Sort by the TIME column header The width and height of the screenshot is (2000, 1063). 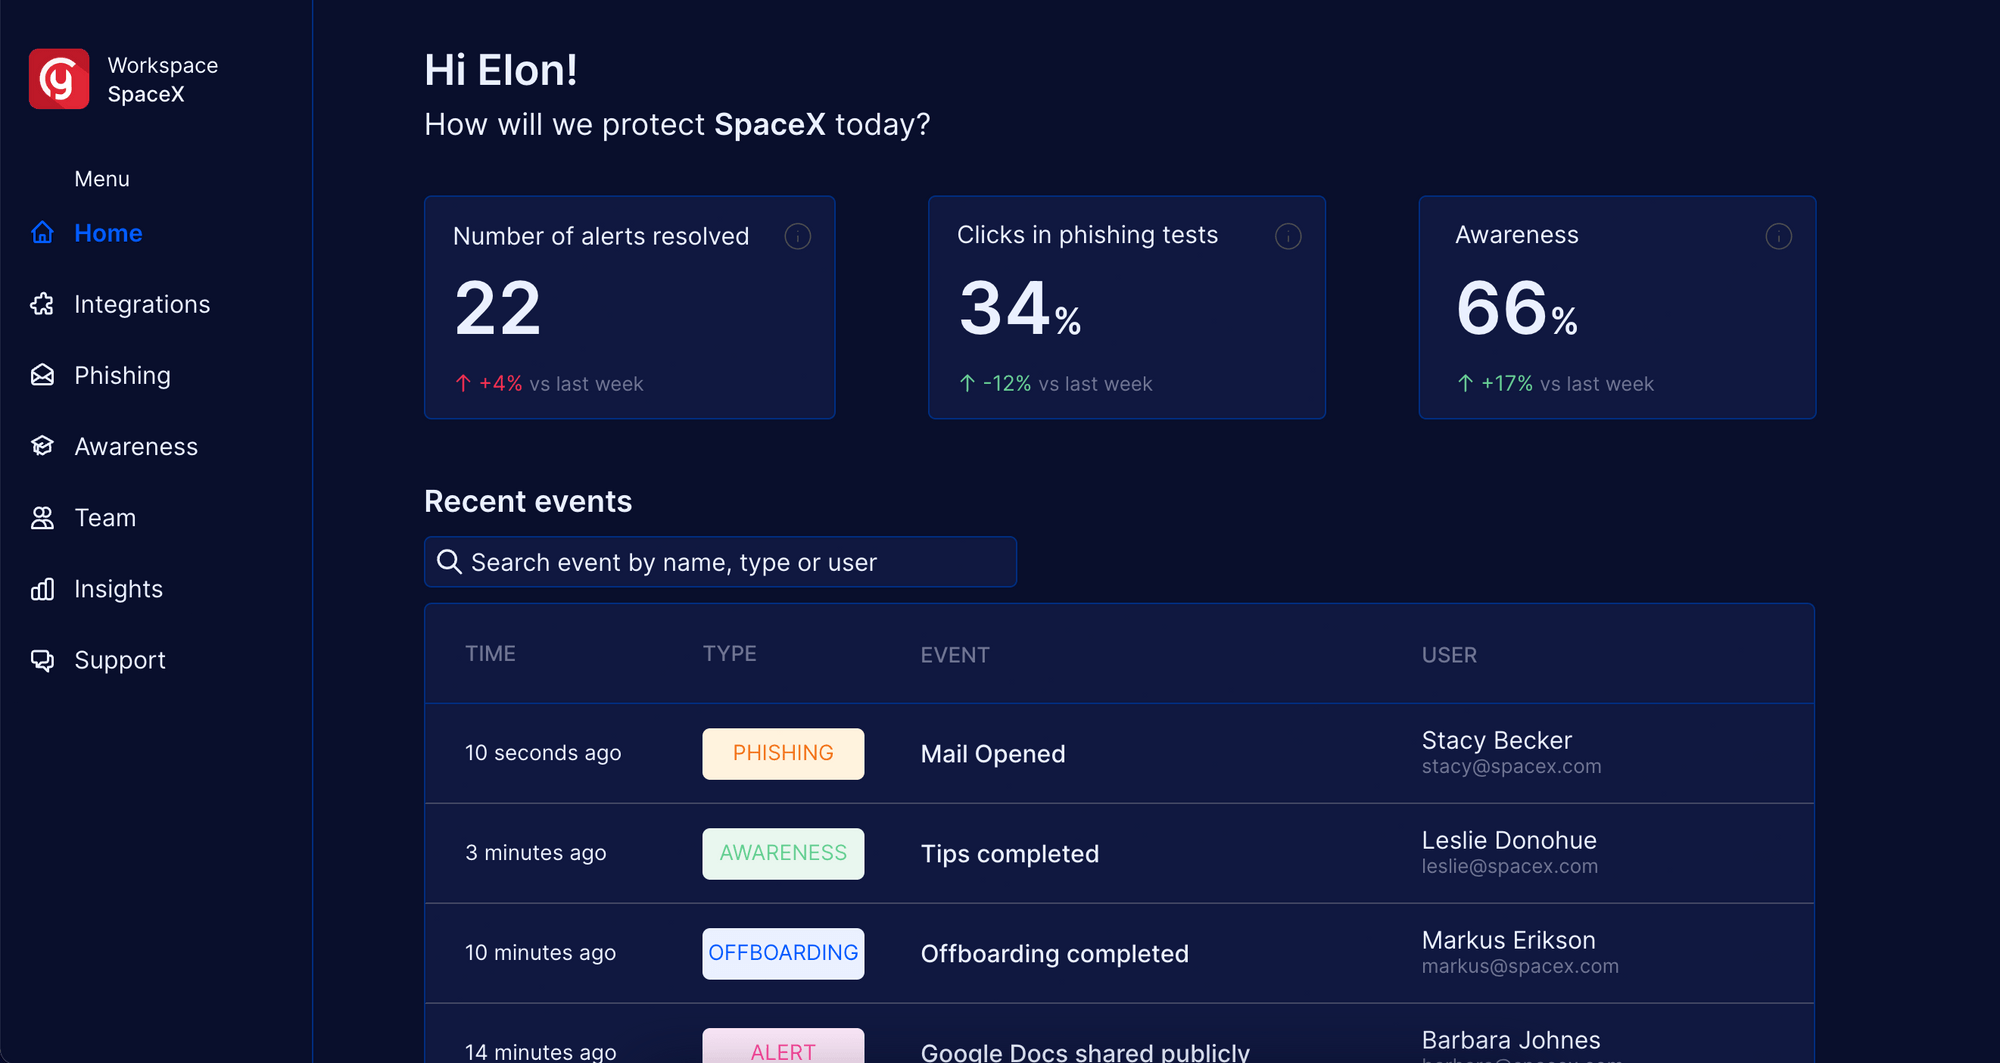(490, 654)
